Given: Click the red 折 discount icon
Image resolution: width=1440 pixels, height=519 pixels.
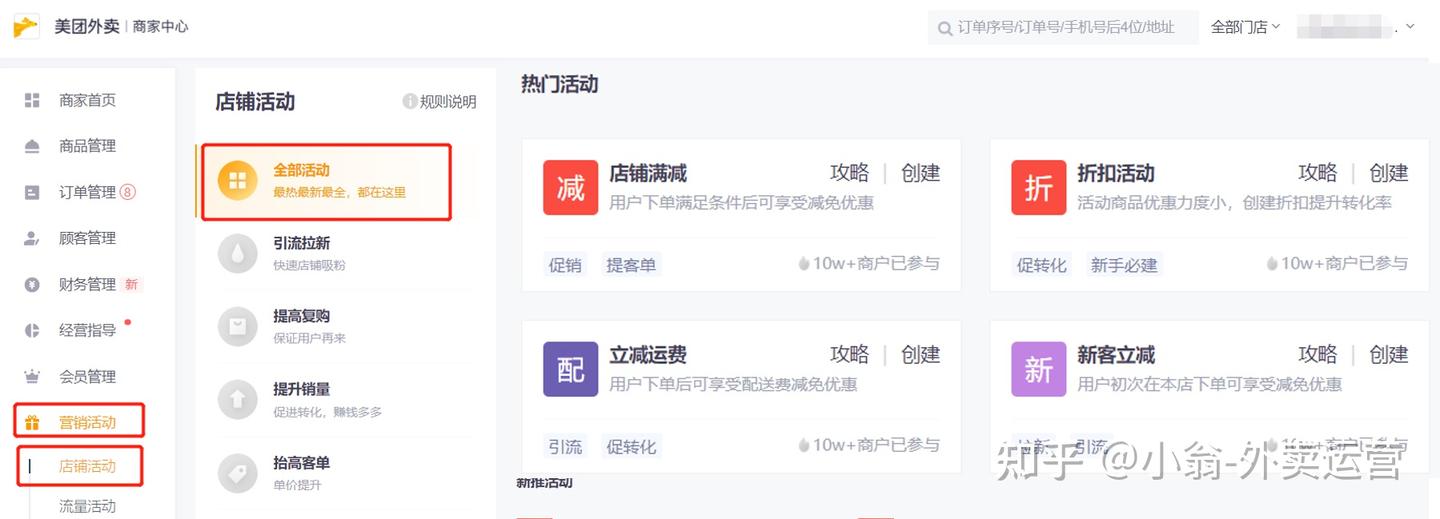Looking at the screenshot, I should (1038, 187).
